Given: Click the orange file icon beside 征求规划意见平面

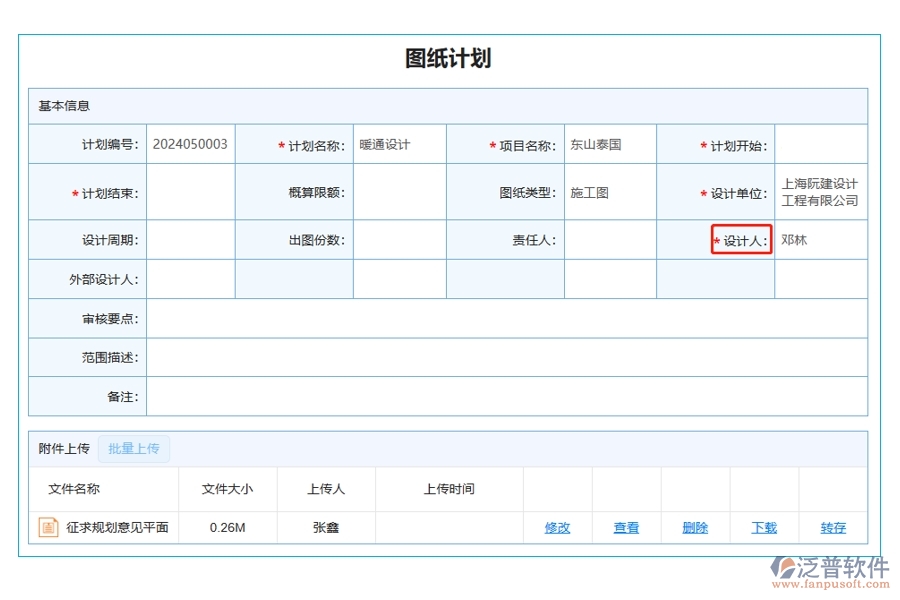Looking at the screenshot, I should pyautogui.click(x=48, y=527).
